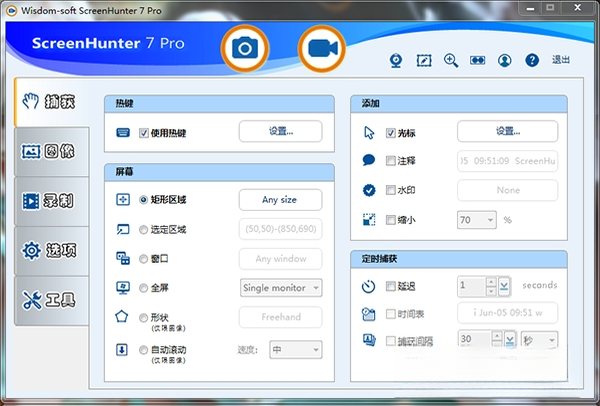Click the window capture icon
Image resolution: width=600 pixels, height=406 pixels.
click(123, 258)
